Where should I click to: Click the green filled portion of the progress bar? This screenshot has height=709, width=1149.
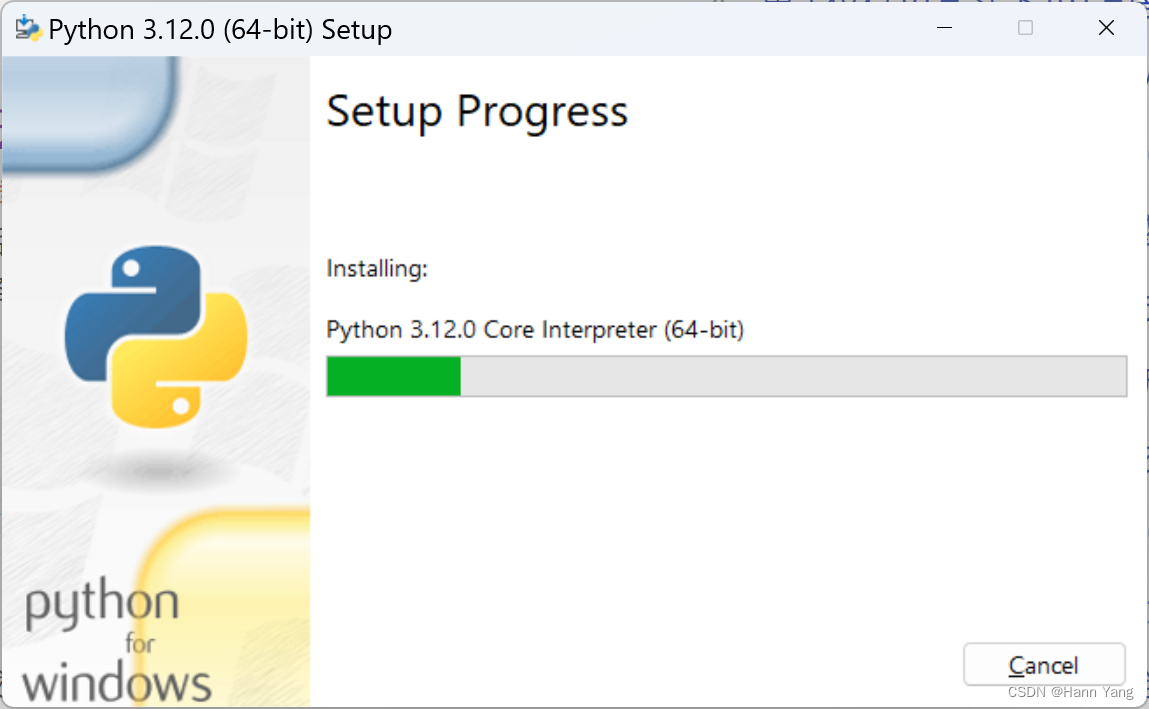(x=394, y=376)
